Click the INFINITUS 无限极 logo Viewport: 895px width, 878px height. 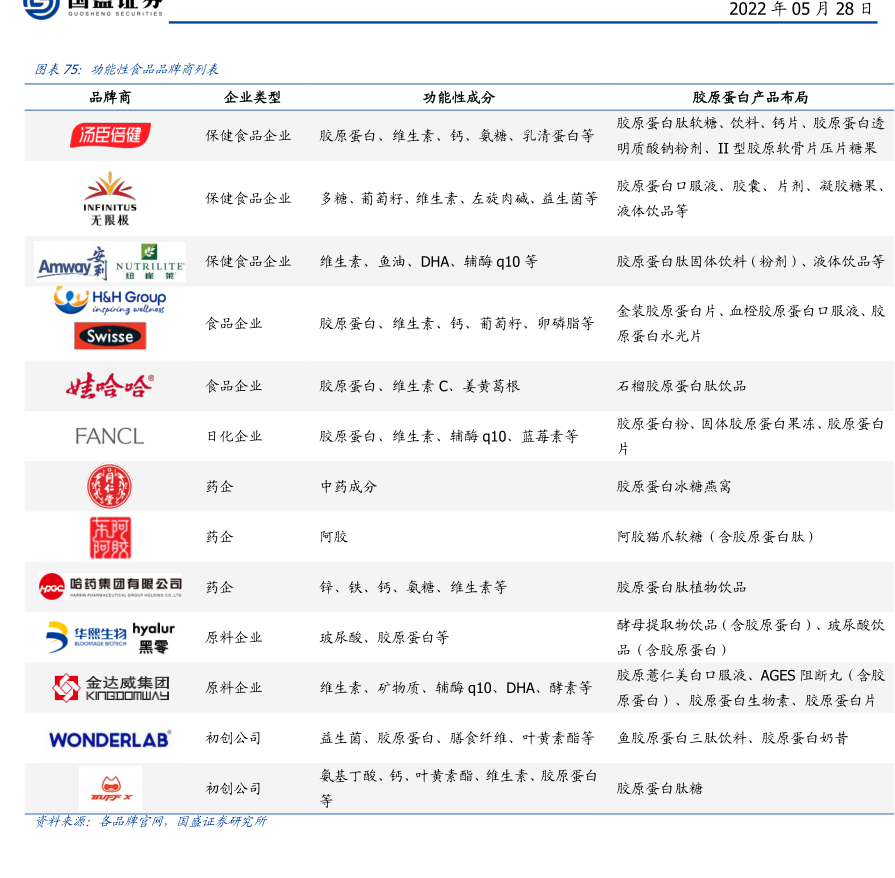[x=110, y=199]
